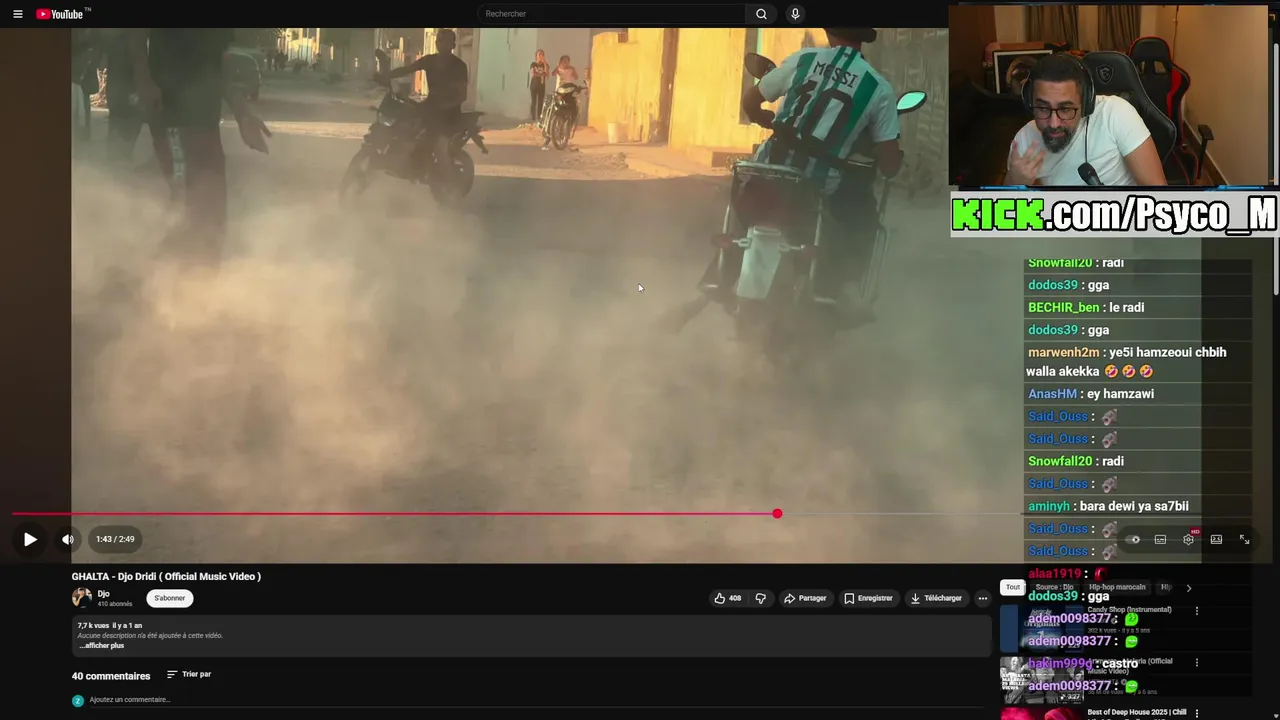The width and height of the screenshot is (1280, 720).
Task: Switch to theater mode
Action: [x=1216, y=539]
